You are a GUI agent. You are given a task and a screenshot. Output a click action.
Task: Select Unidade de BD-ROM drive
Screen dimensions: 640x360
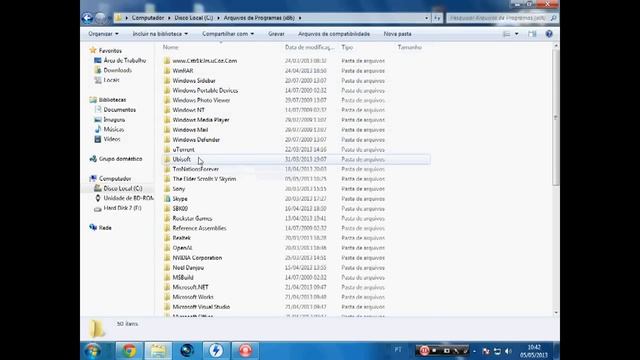(128, 198)
